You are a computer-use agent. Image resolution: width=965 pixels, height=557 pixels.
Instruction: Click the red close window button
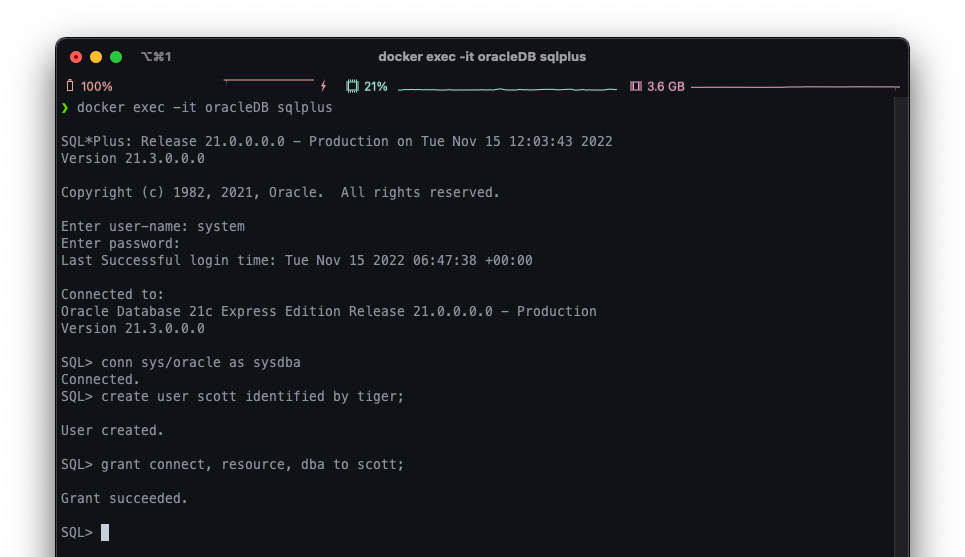(x=76, y=57)
